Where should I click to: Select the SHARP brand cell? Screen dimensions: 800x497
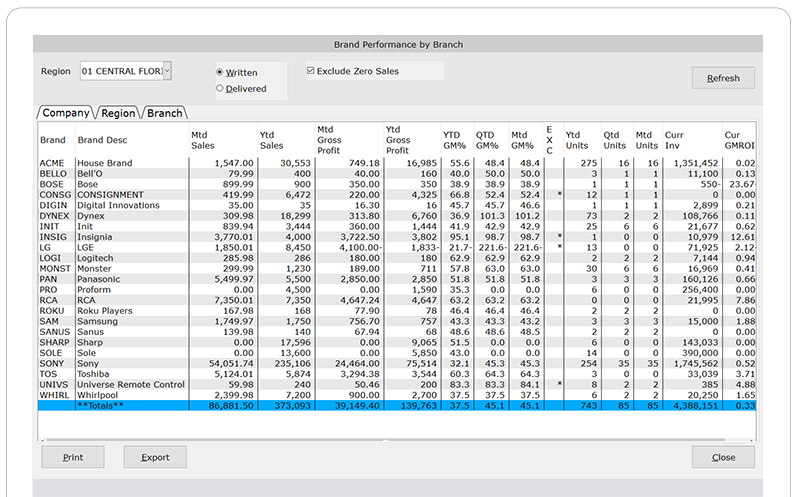coord(57,342)
